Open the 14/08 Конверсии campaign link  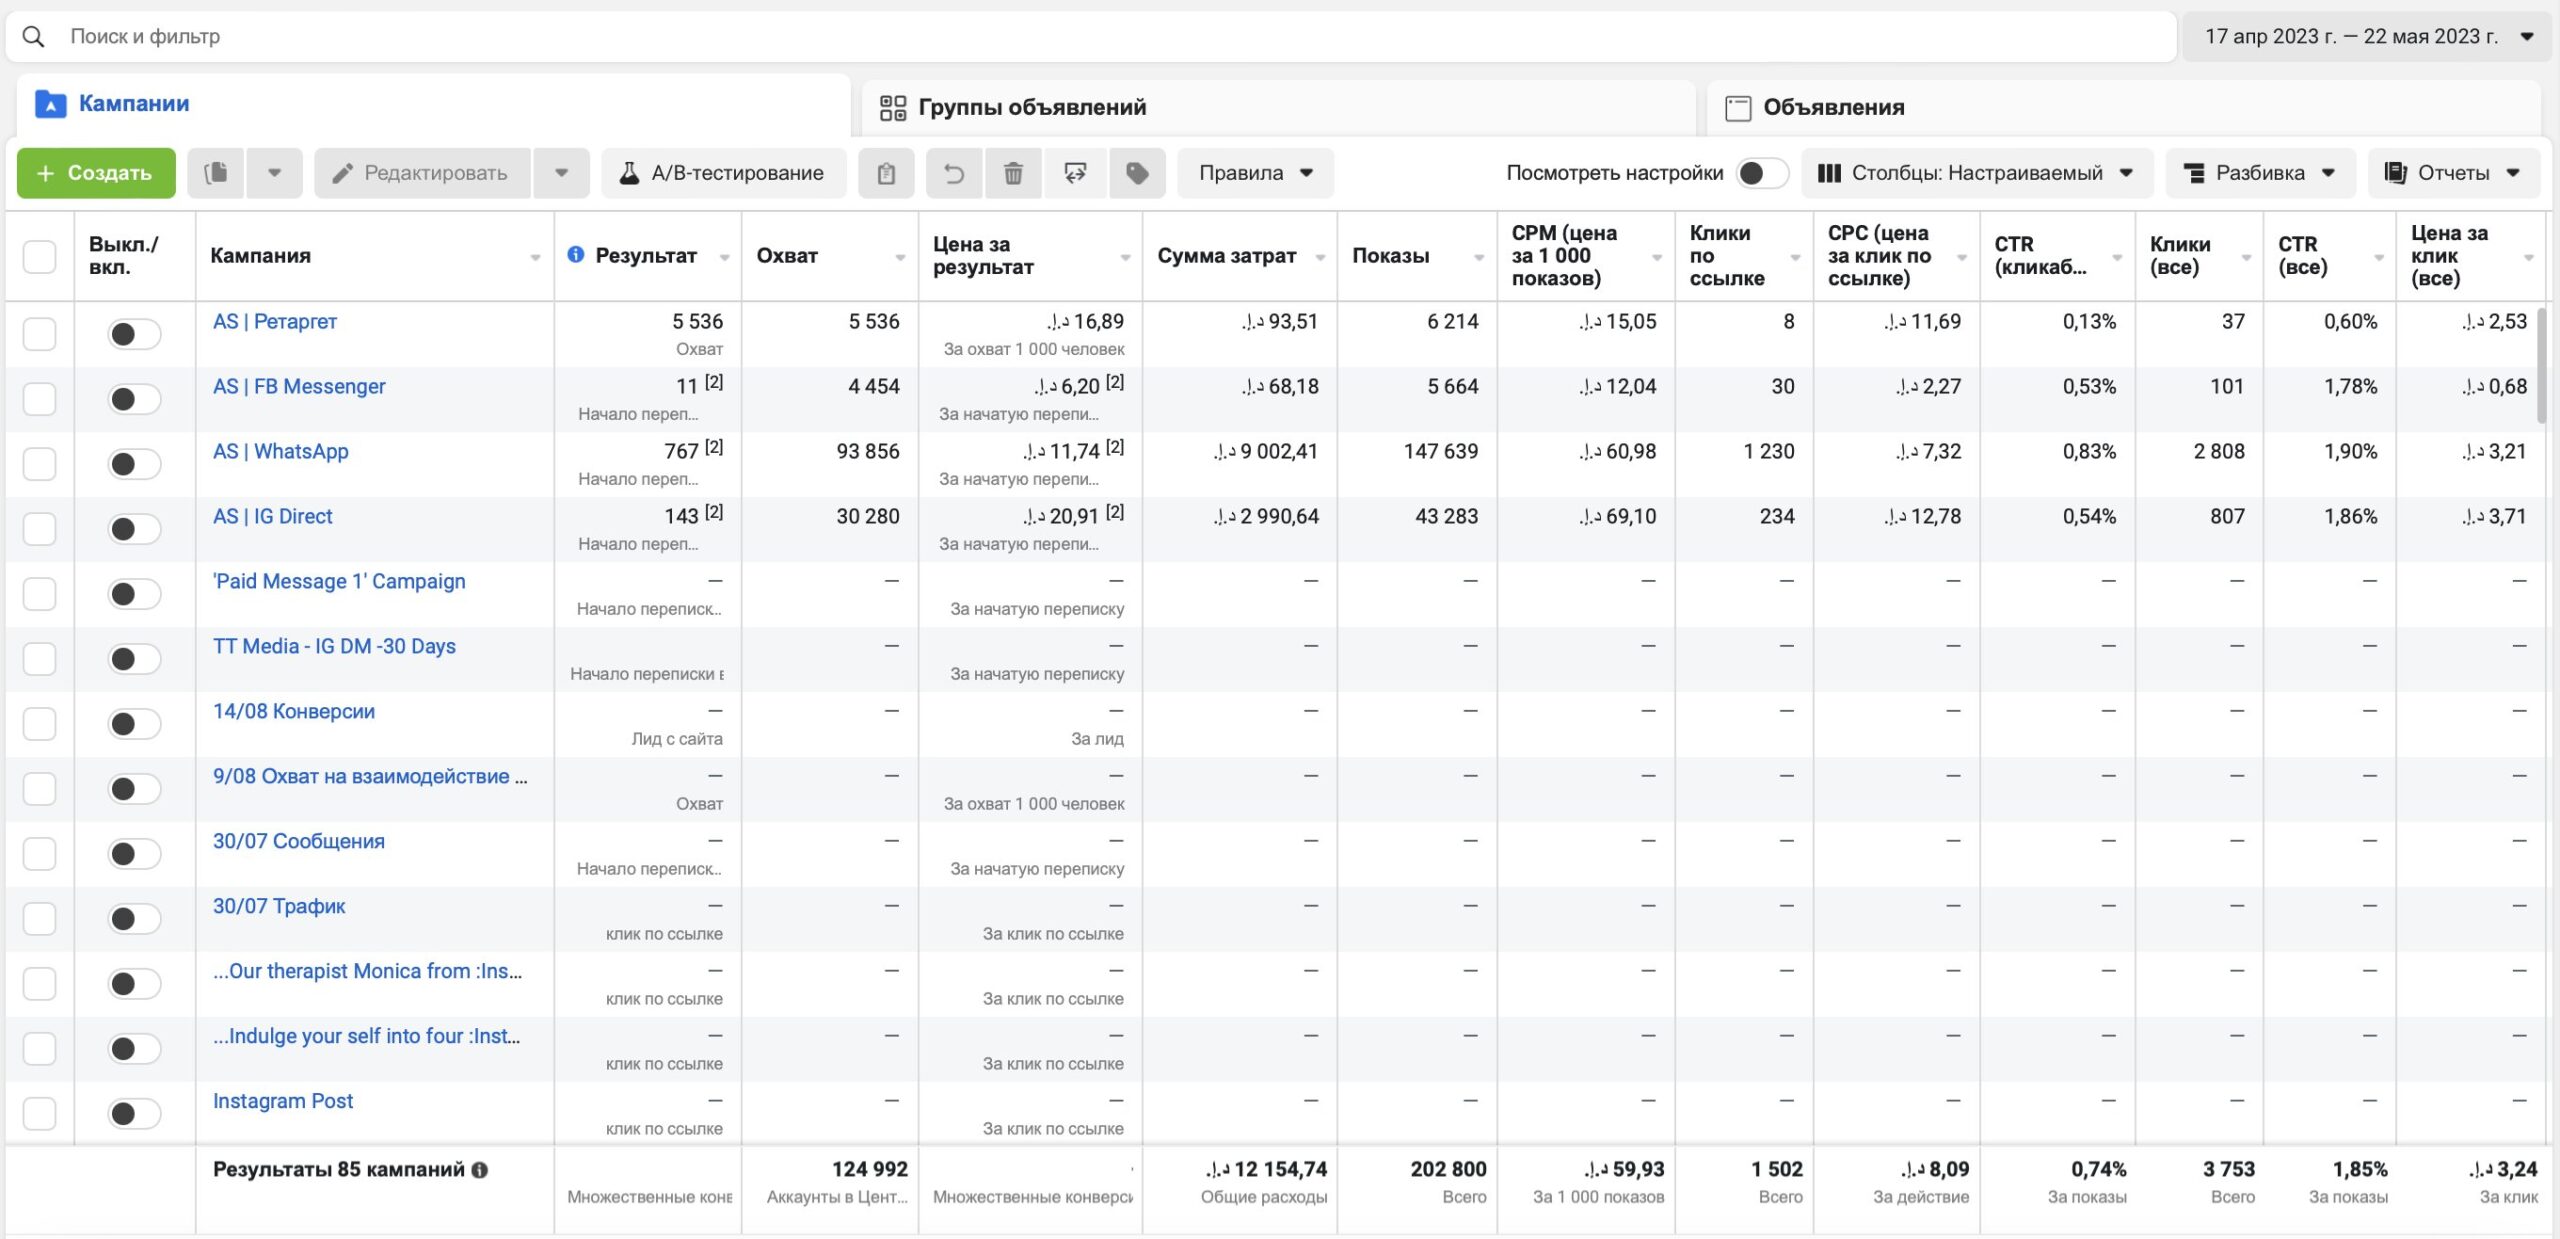point(294,712)
